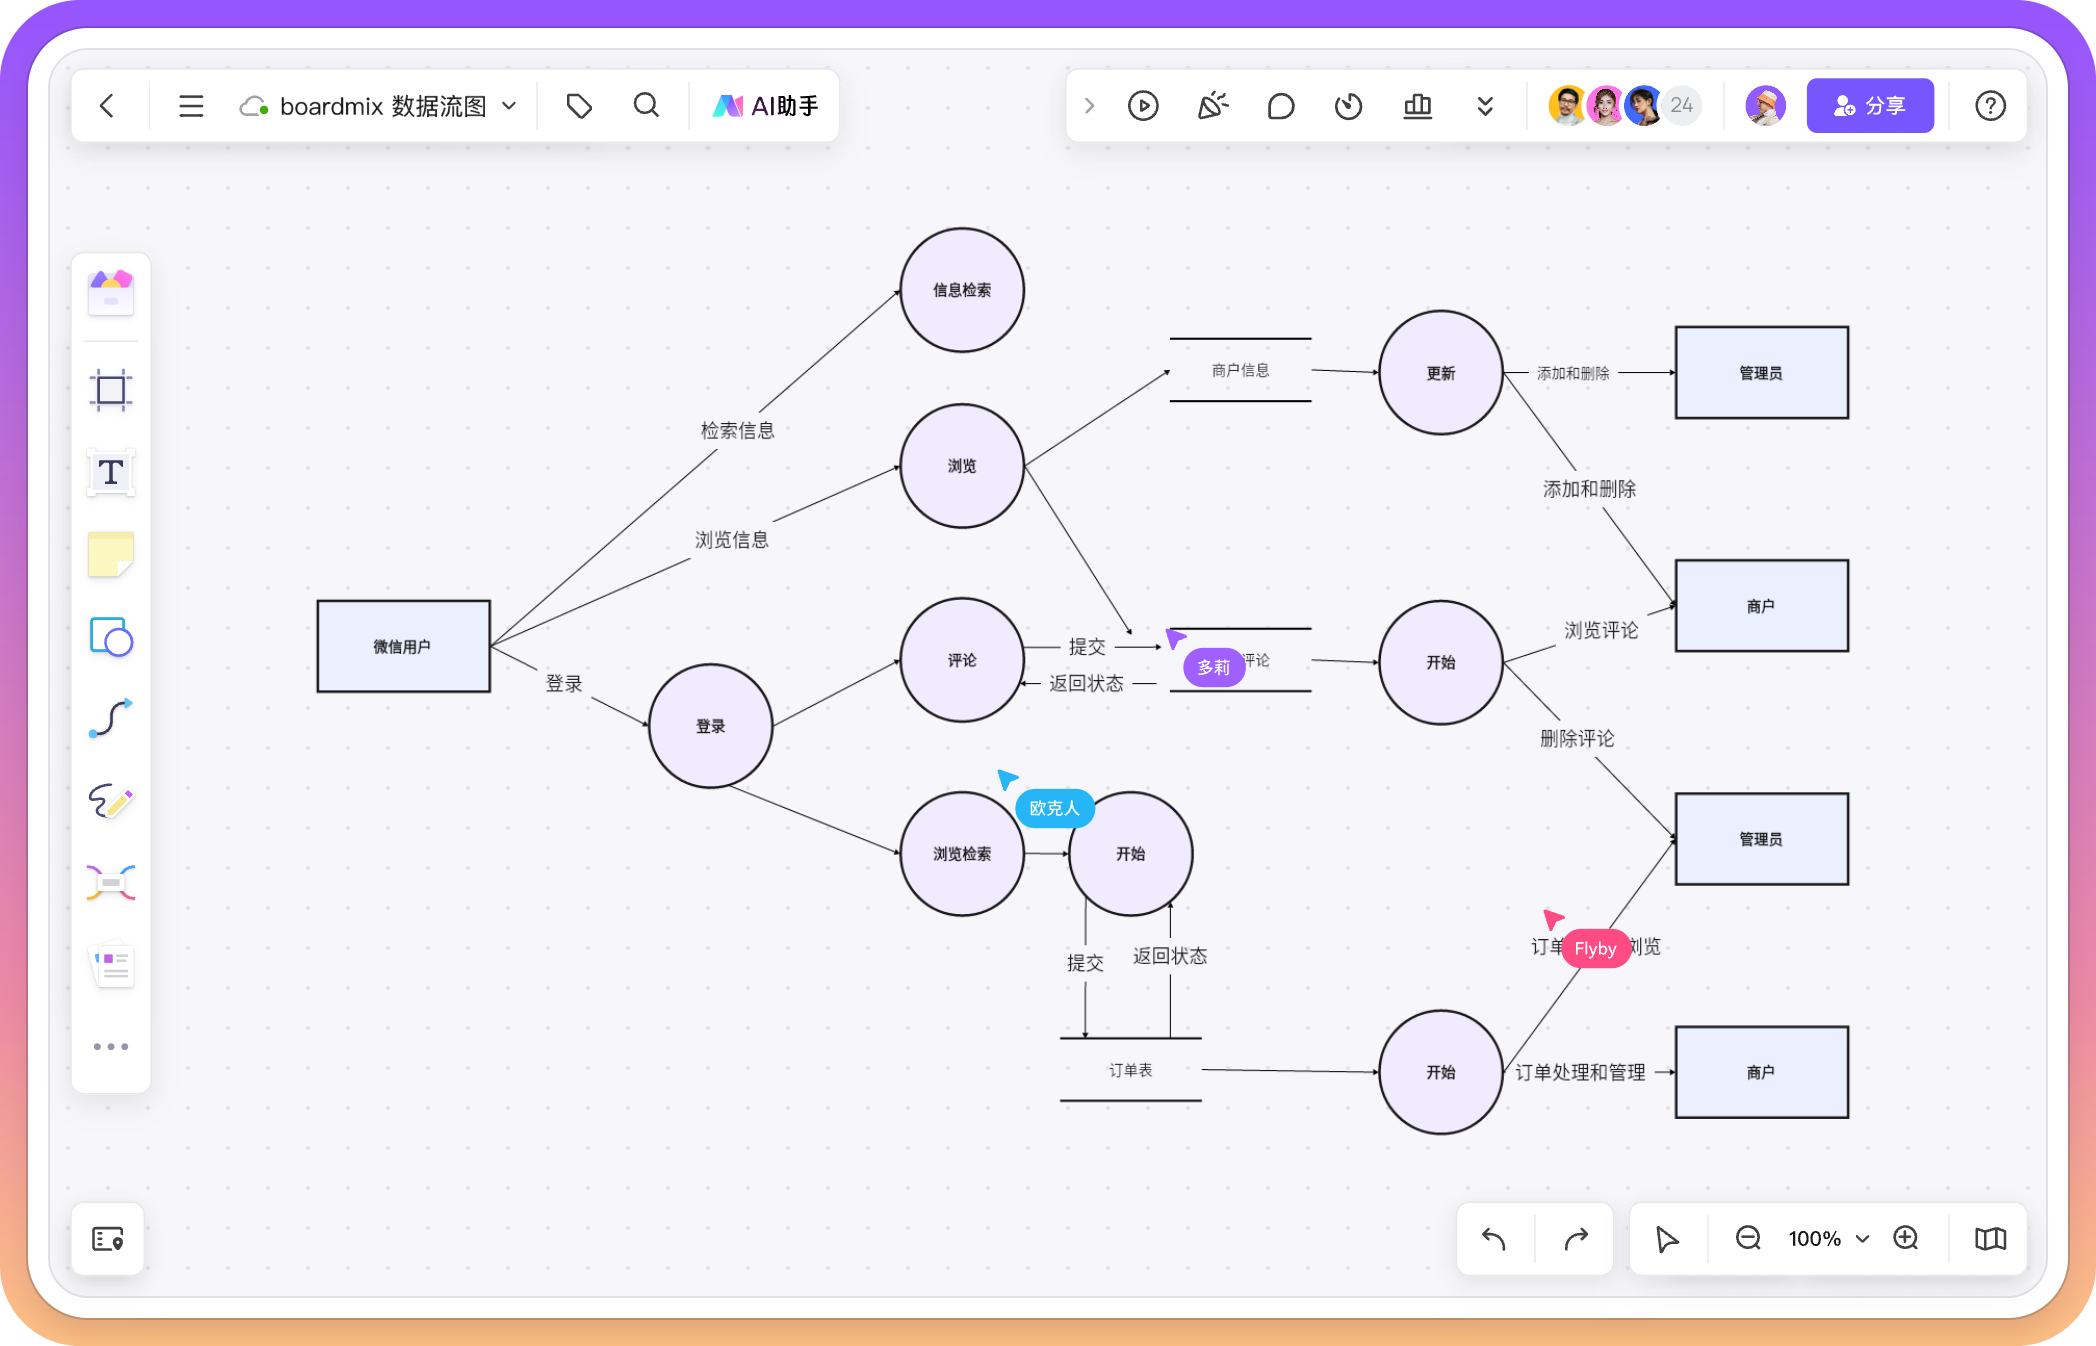The width and height of the screenshot is (2096, 1346).
Task: Open the search magnifier
Action: [647, 106]
